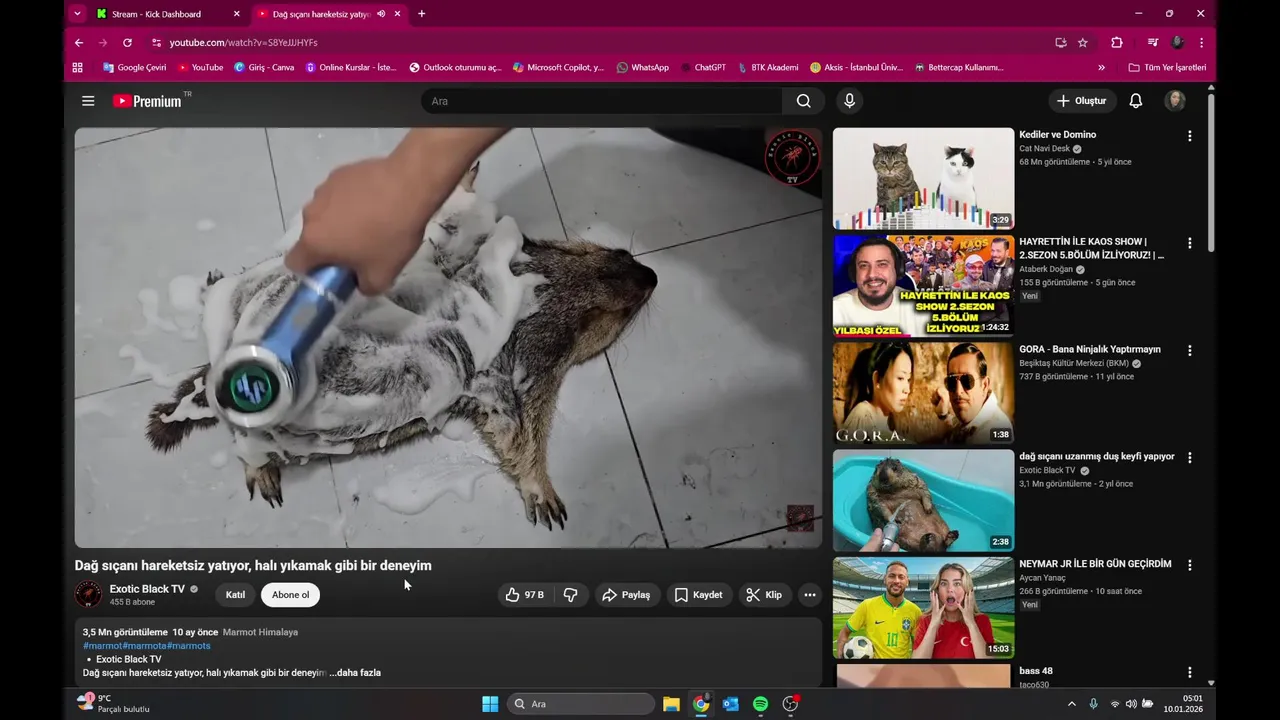This screenshot has height=720, width=1280.
Task: Open GORA Bana Ninjalık Yaptırmayın thumbnail
Action: click(923, 393)
